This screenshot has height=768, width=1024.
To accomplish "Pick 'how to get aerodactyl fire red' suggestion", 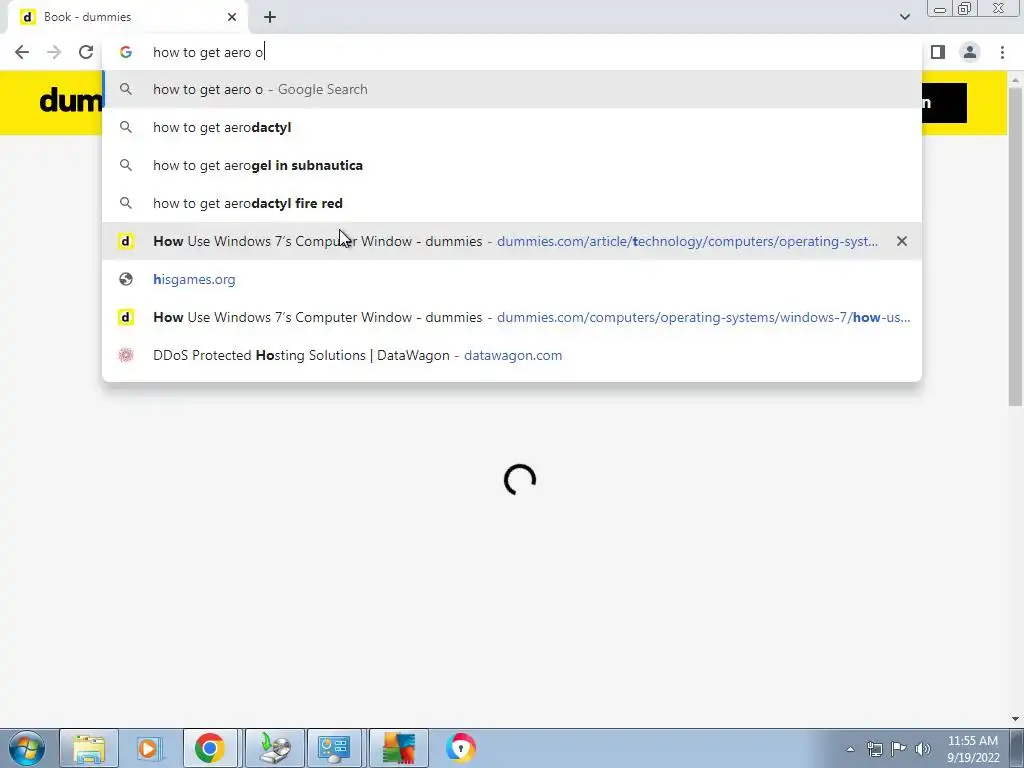I will click(512, 203).
